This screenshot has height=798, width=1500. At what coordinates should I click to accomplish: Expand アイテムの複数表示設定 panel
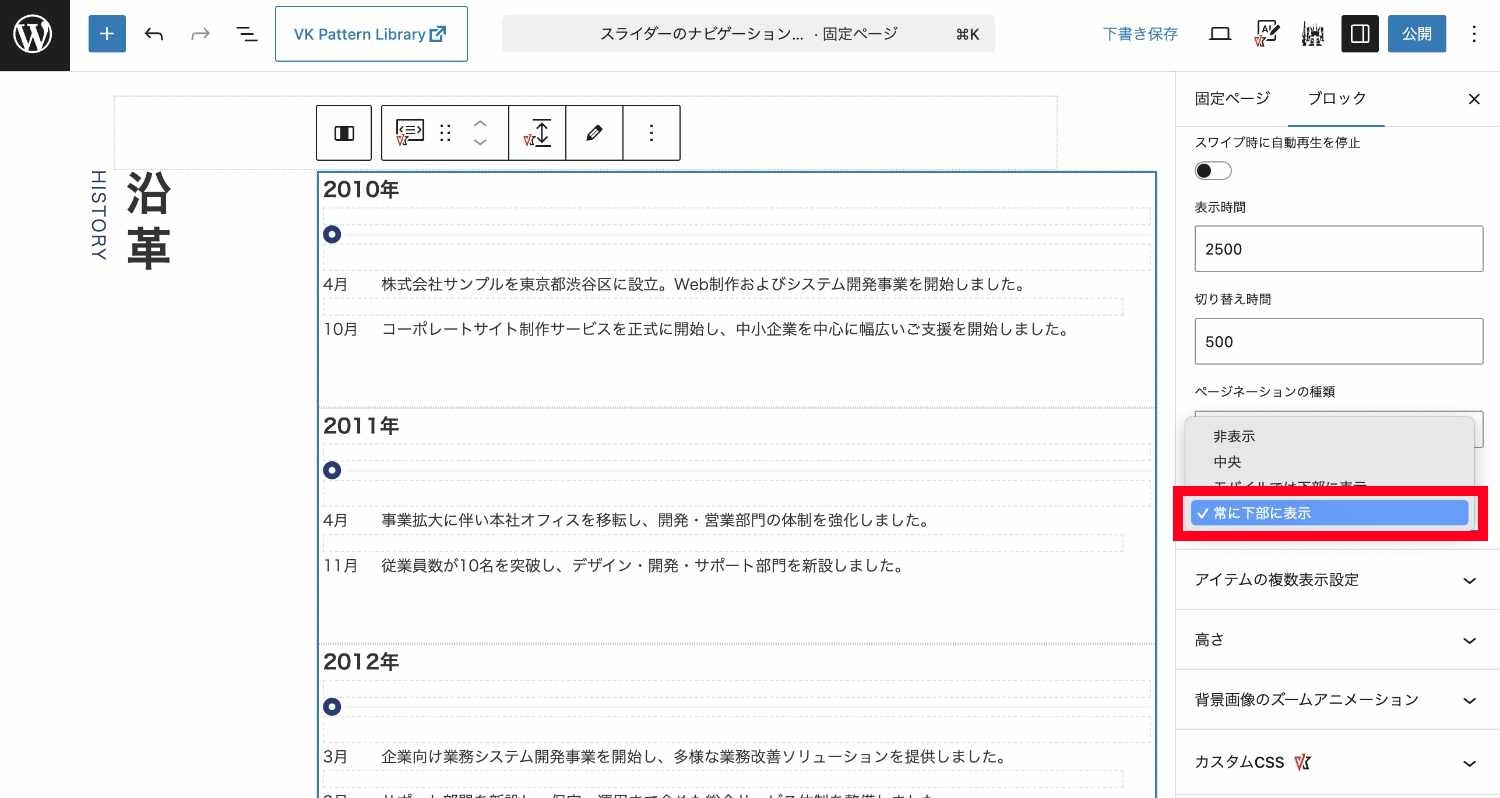point(1337,580)
